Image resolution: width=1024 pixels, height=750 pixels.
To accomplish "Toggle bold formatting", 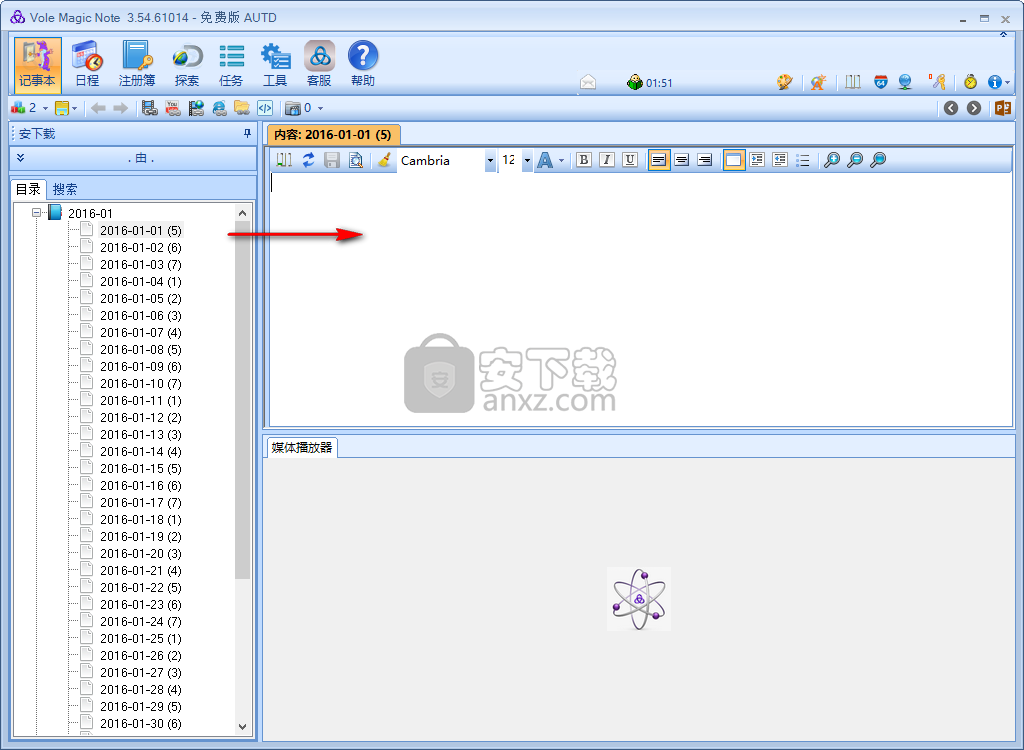I will [584, 160].
